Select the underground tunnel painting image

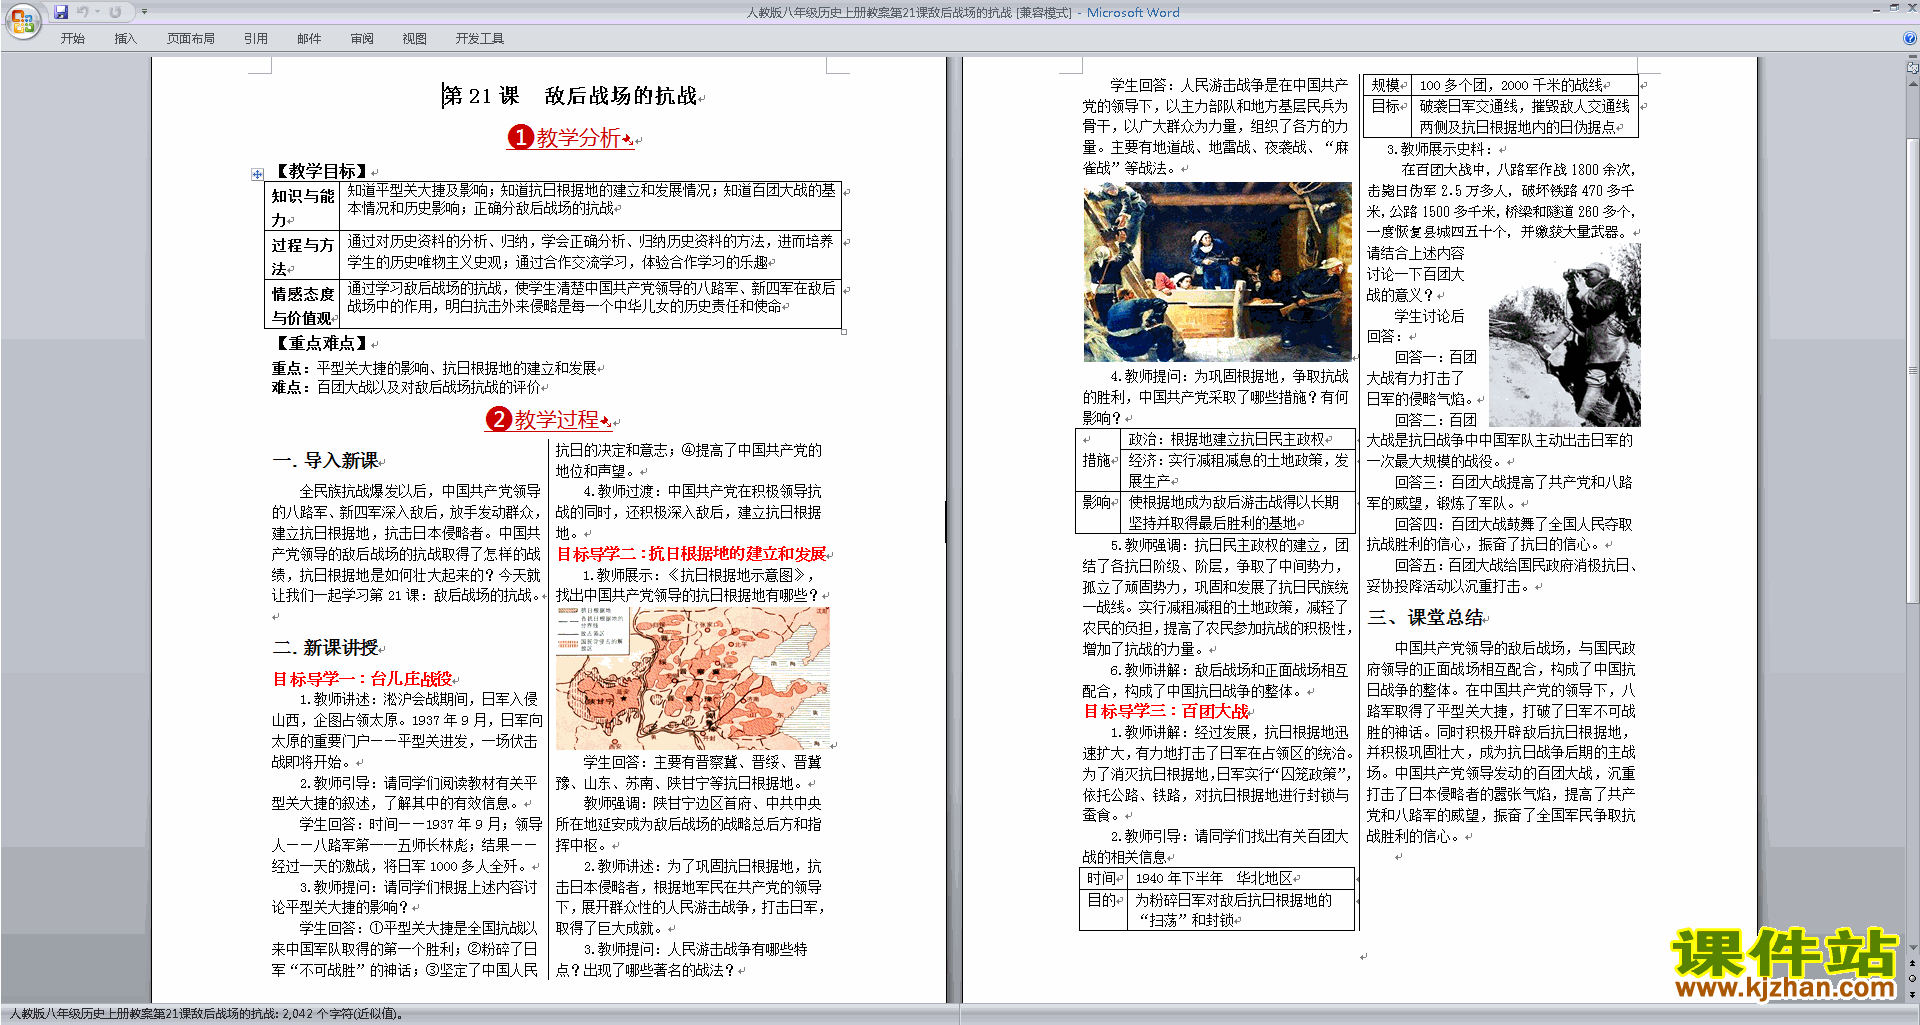point(1217,272)
